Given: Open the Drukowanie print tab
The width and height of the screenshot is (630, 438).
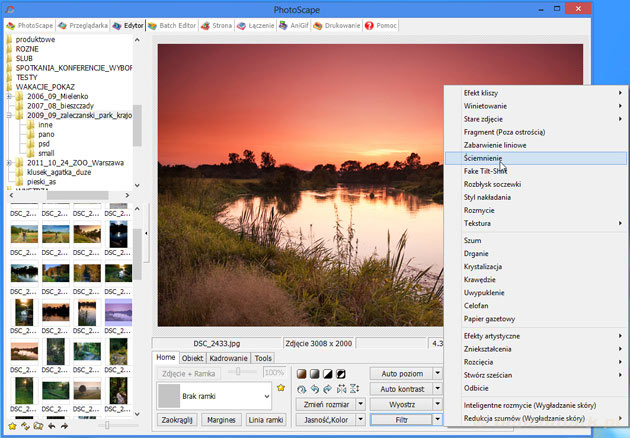Looking at the screenshot, I should click(335, 25).
